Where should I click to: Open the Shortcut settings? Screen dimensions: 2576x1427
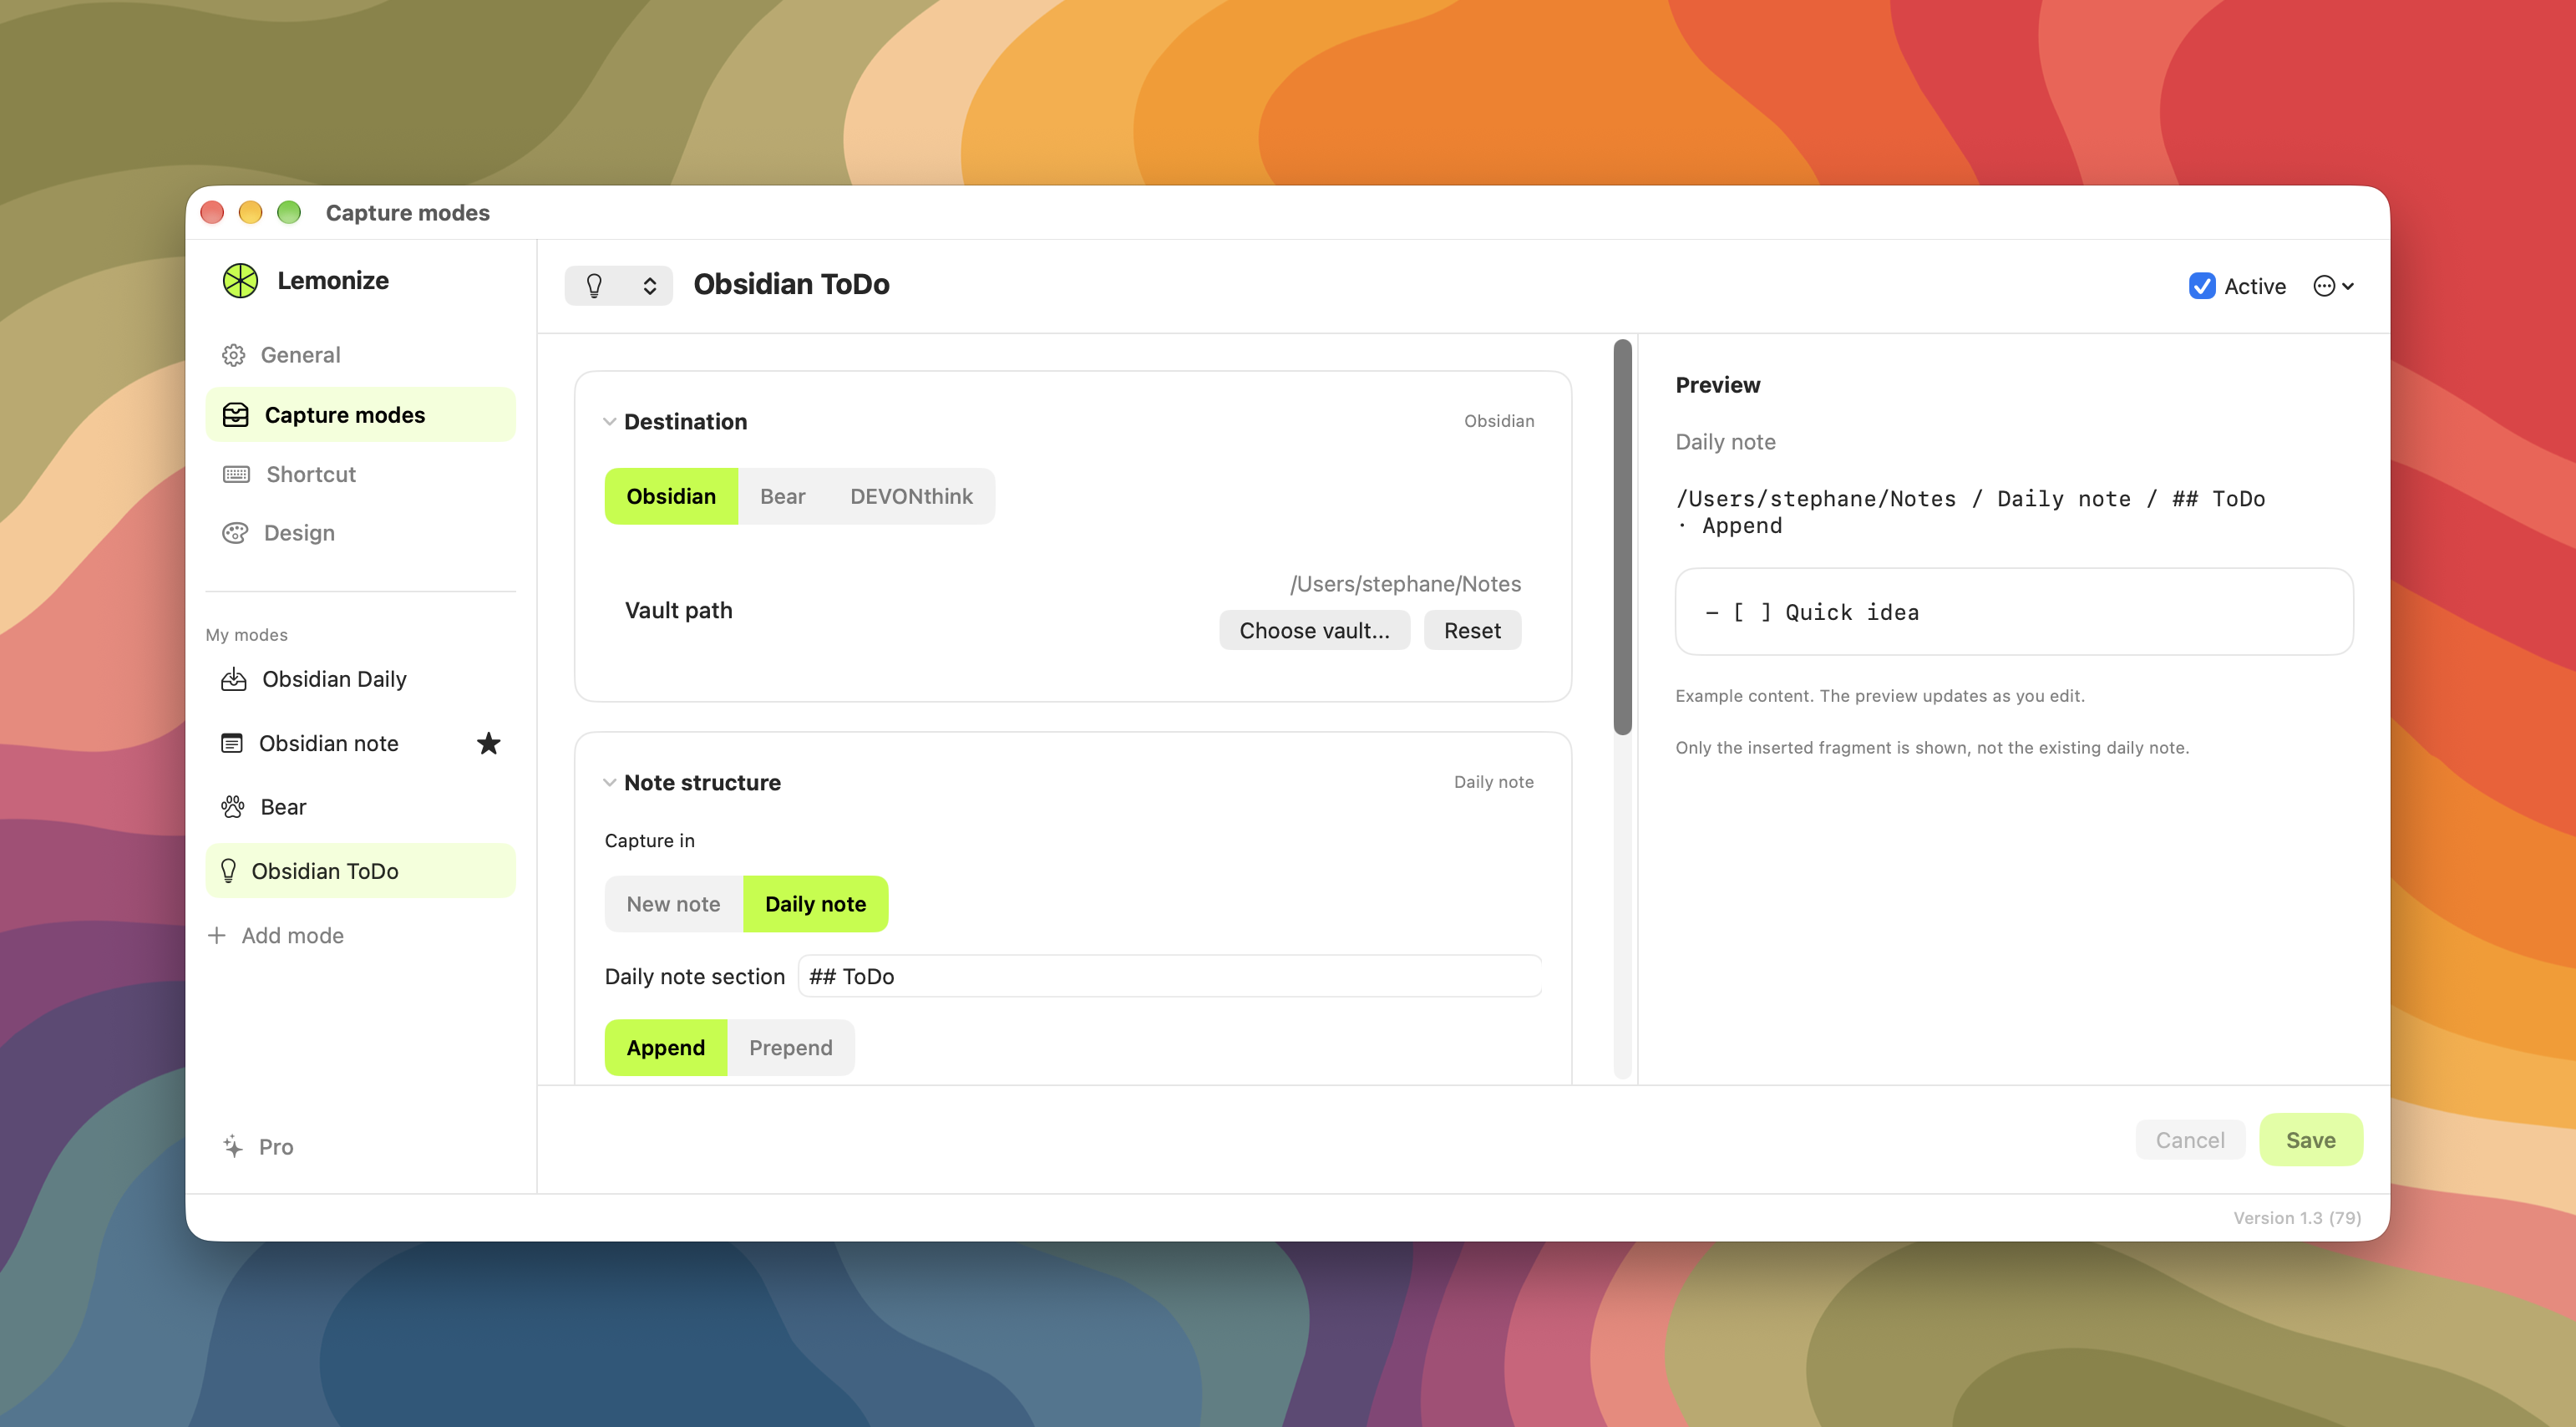point(360,474)
